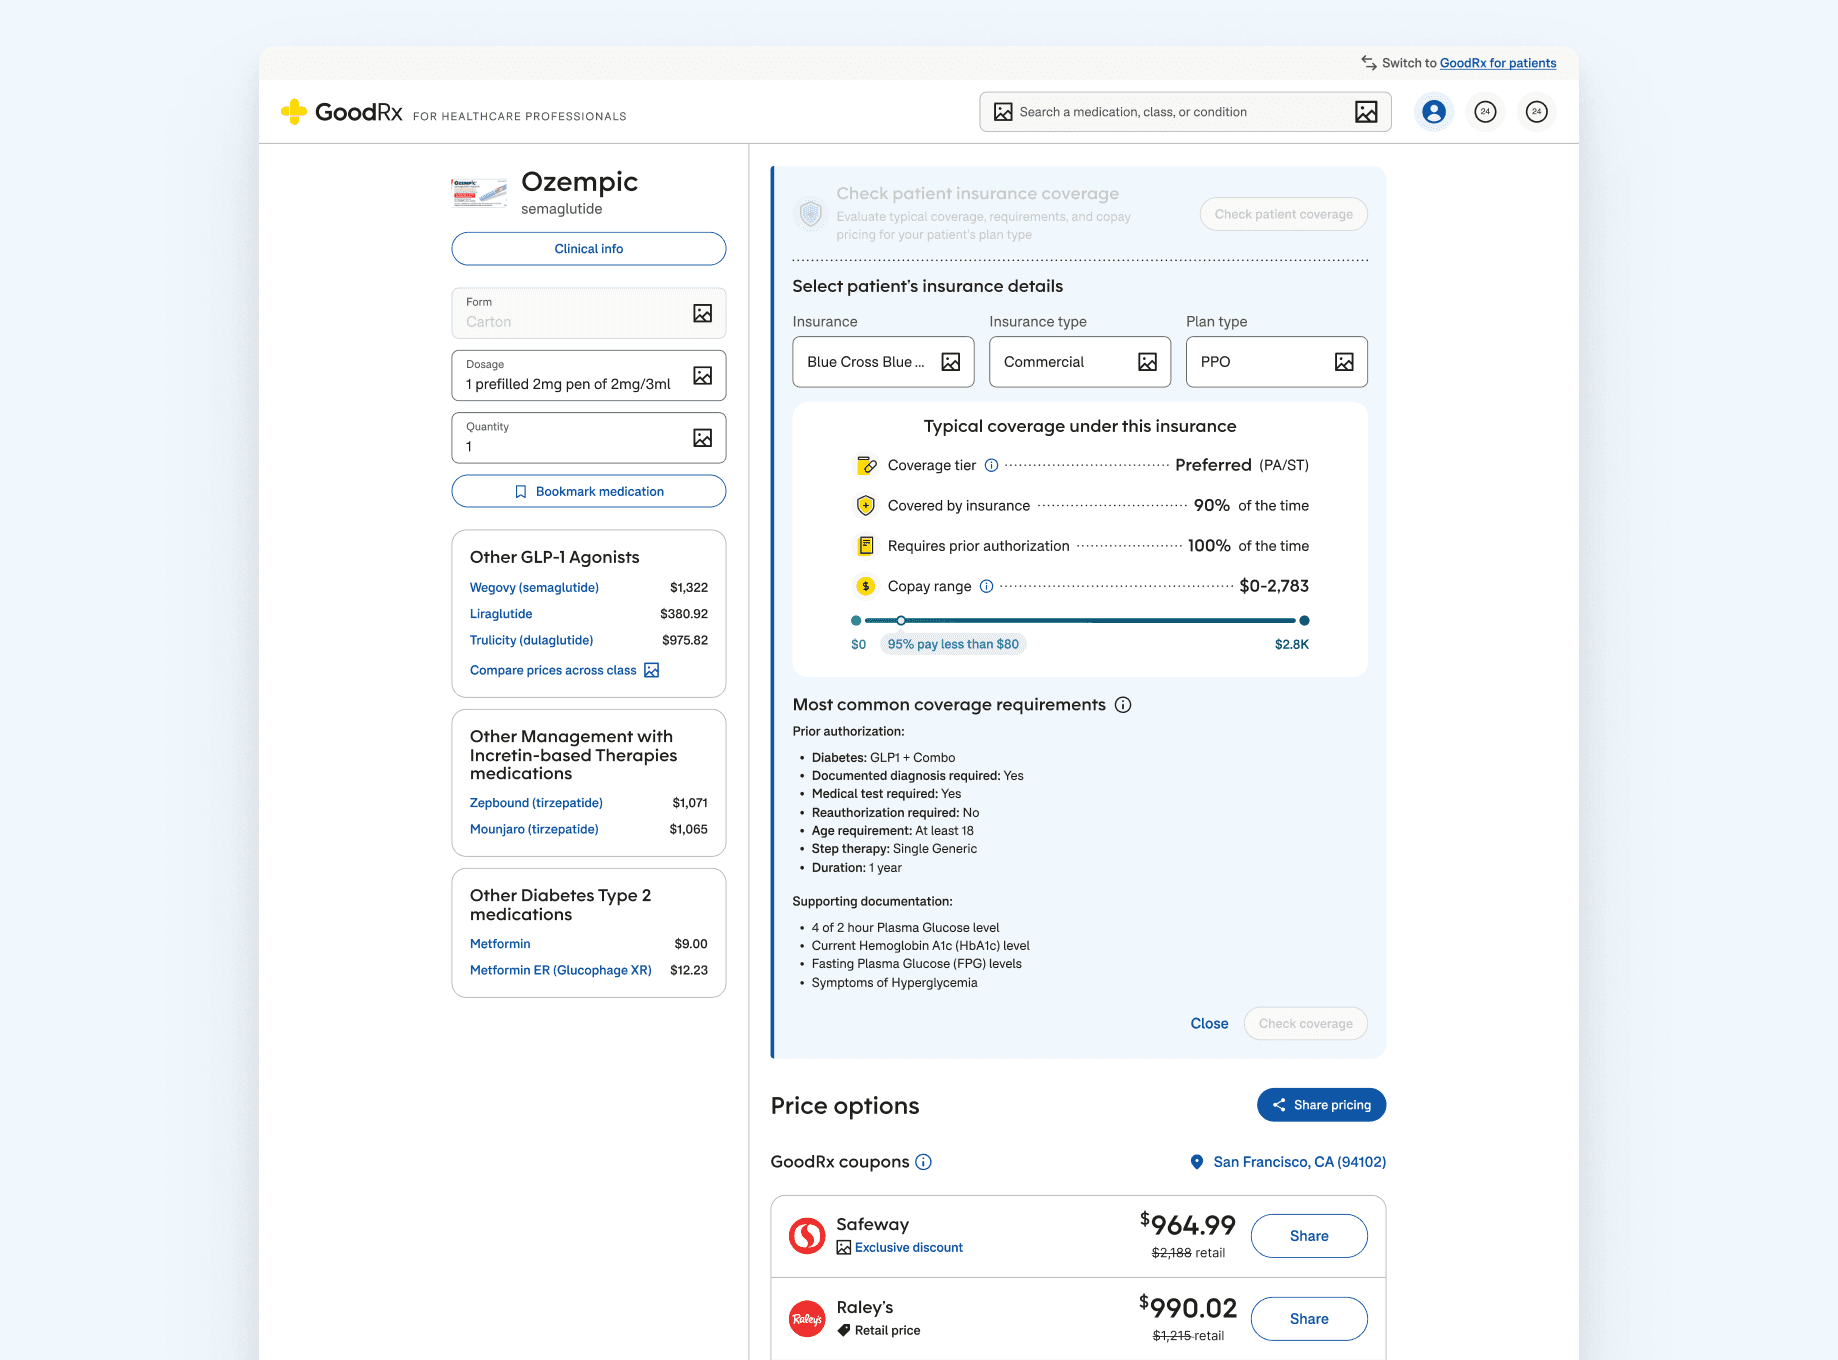Click the $990.02 Raley's price
This screenshot has height=1360, width=1838.
pyautogui.click(x=1188, y=1308)
